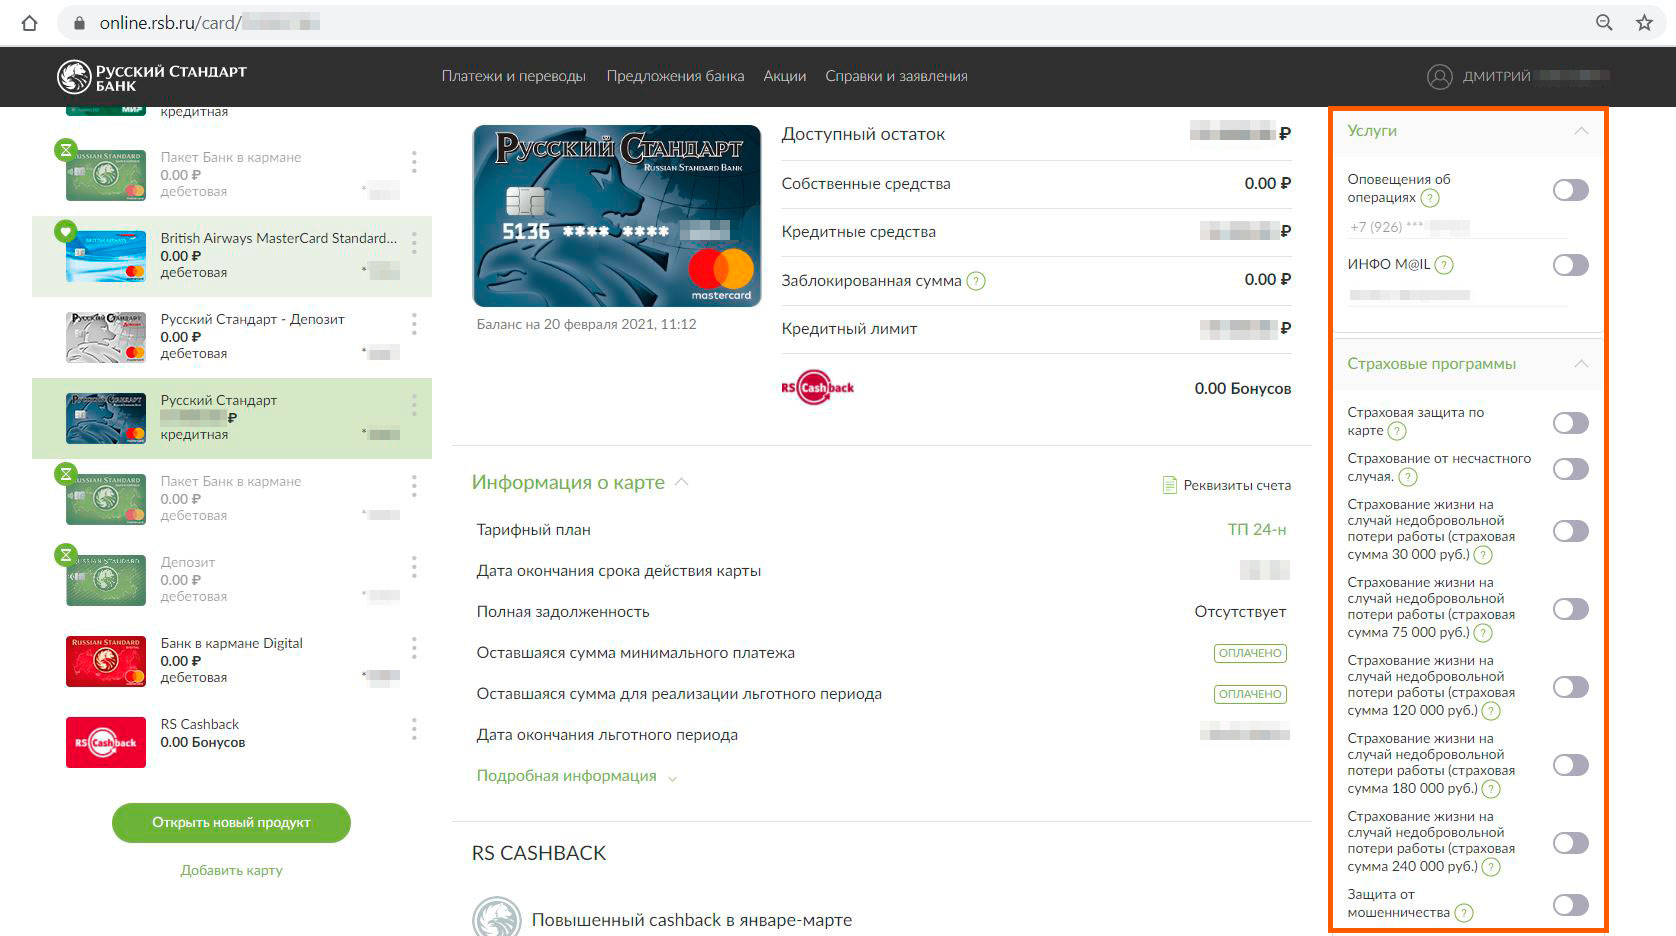Open the three-dot menu for British Airways MasterCard
1676x936 pixels.
point(414,242)
